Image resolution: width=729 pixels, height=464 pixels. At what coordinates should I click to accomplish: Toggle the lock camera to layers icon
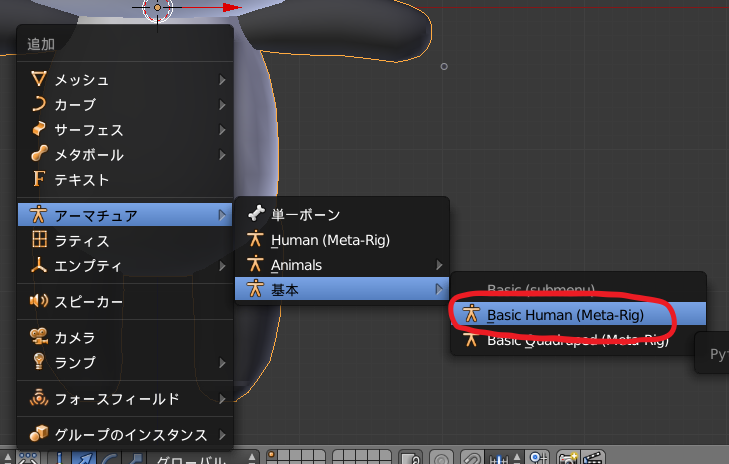411,458
